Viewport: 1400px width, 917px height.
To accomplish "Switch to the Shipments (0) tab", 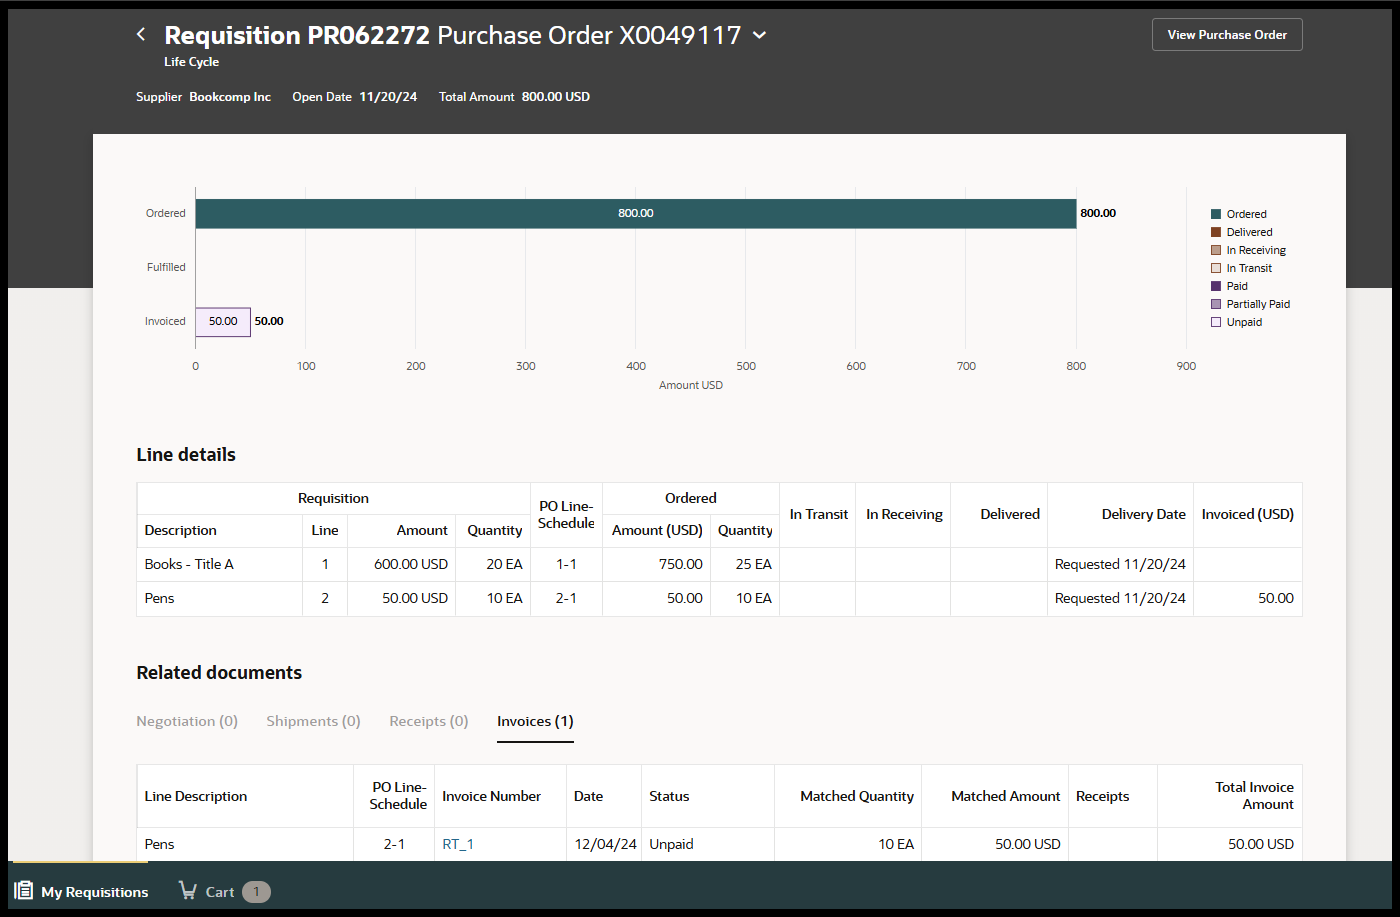I will [313, 721].
